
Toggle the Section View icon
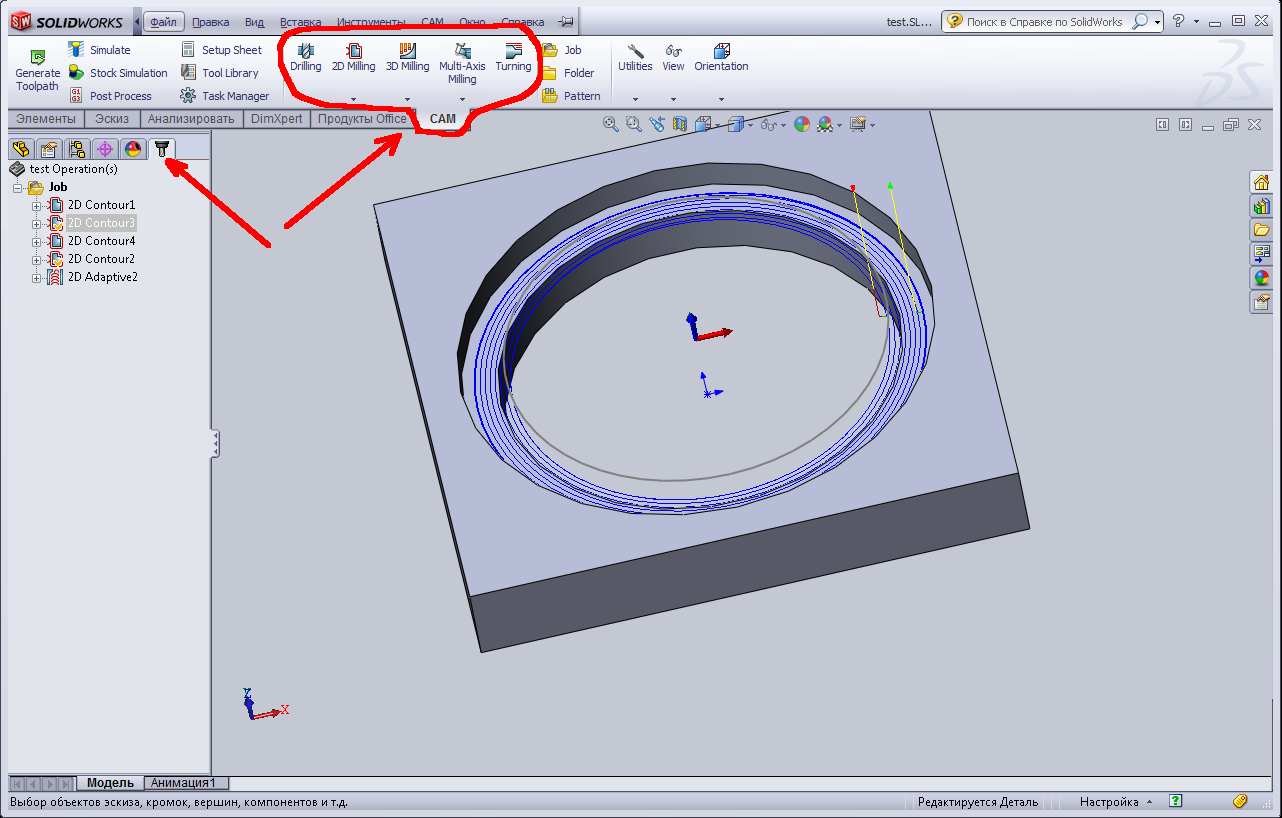[680, 124]
